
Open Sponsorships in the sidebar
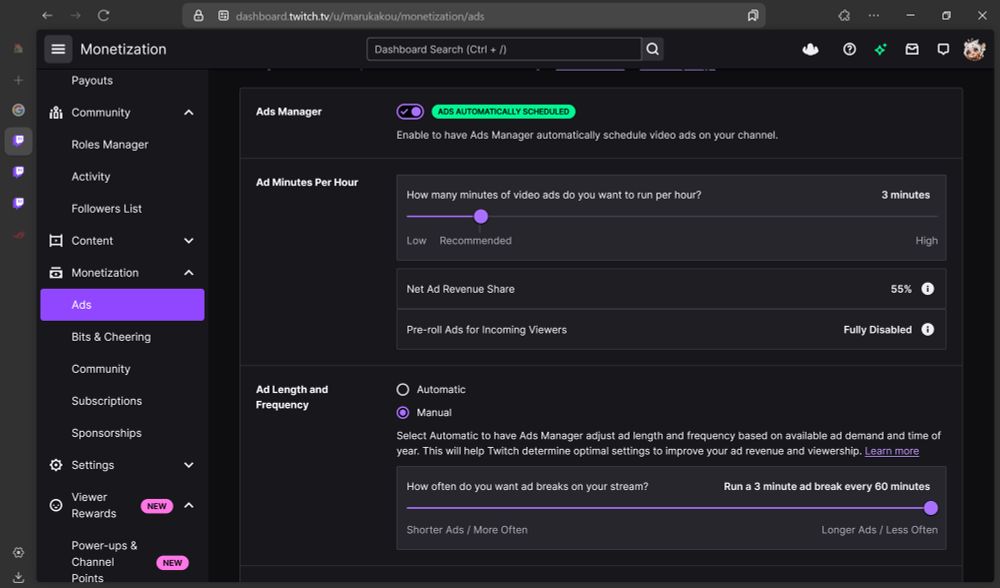click(107, 433)
